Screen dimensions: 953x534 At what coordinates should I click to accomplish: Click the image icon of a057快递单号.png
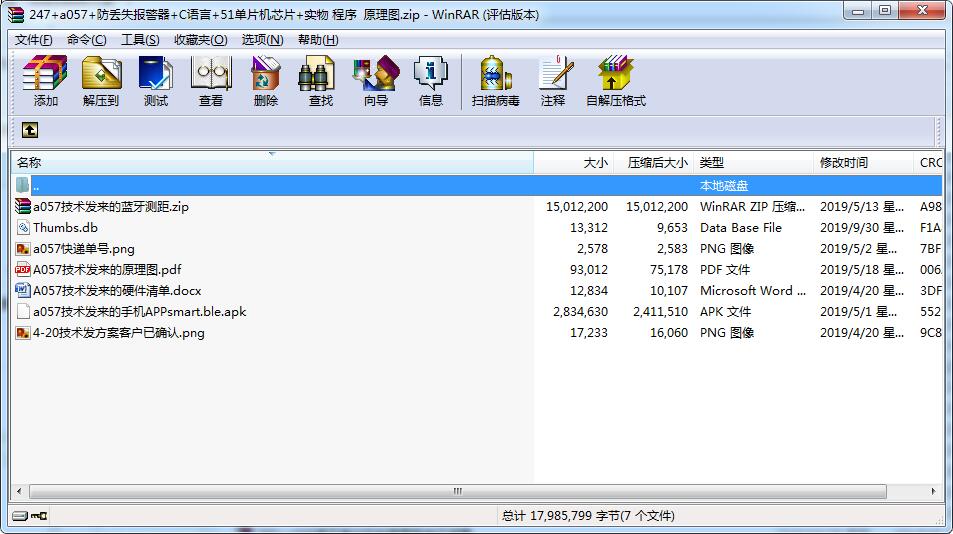pos(22,248)
